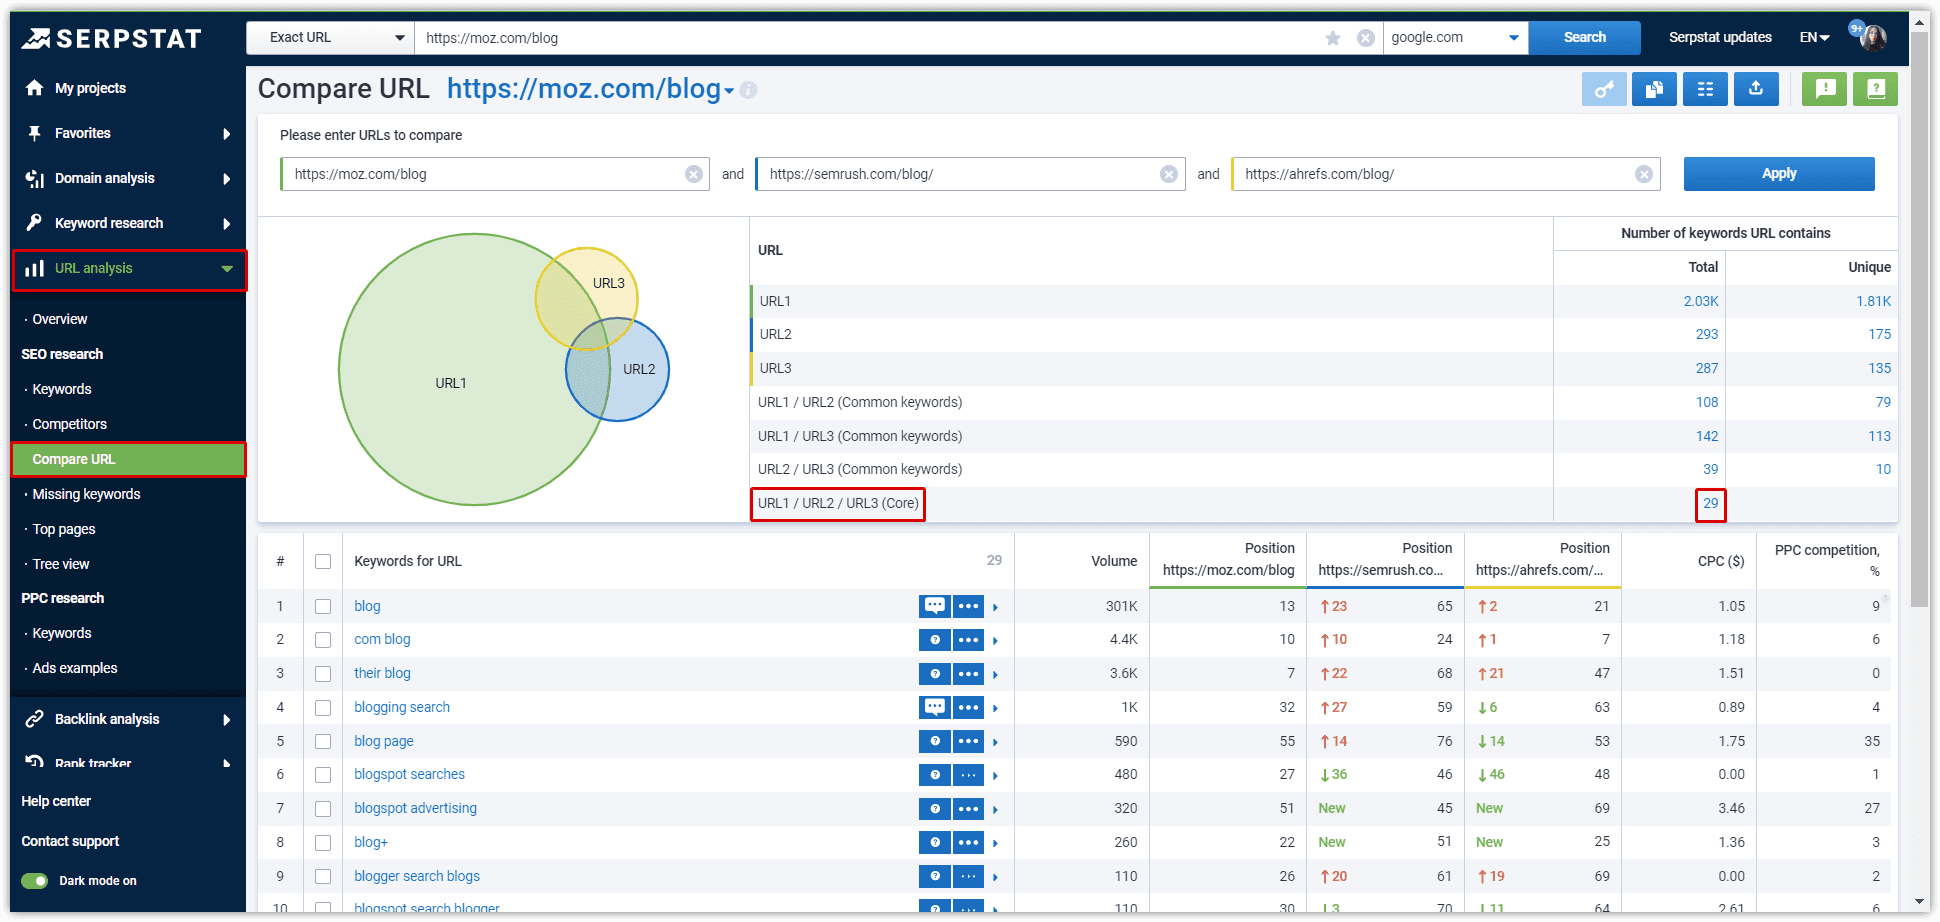Check the checkbox for 'blogging search'
This screenshot has height=922, width=1940.
[x=323, y=708]
